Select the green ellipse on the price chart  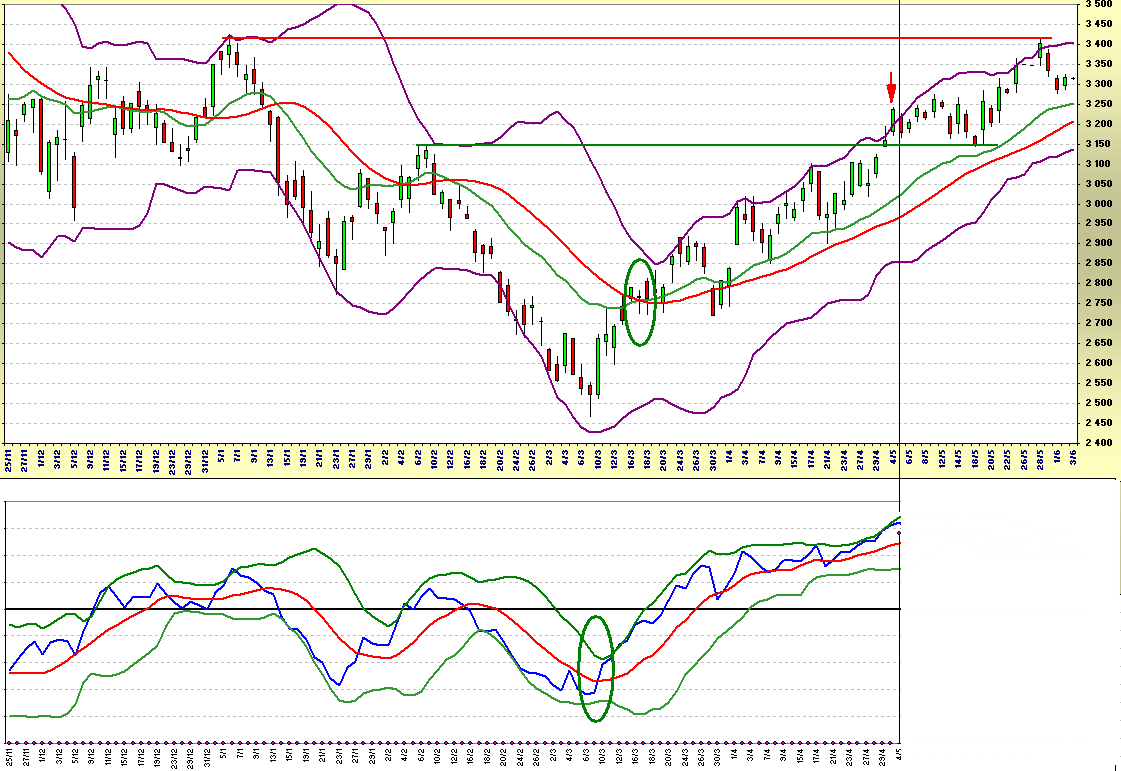641,302
